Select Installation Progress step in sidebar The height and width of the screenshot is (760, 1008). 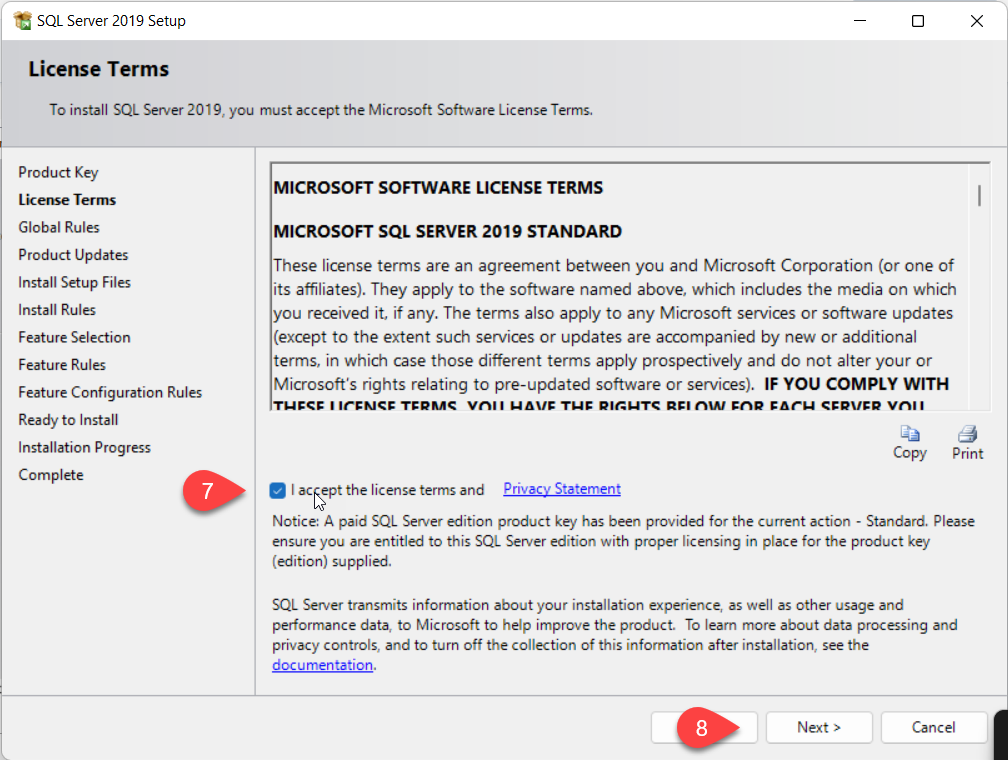click(84, 448)
